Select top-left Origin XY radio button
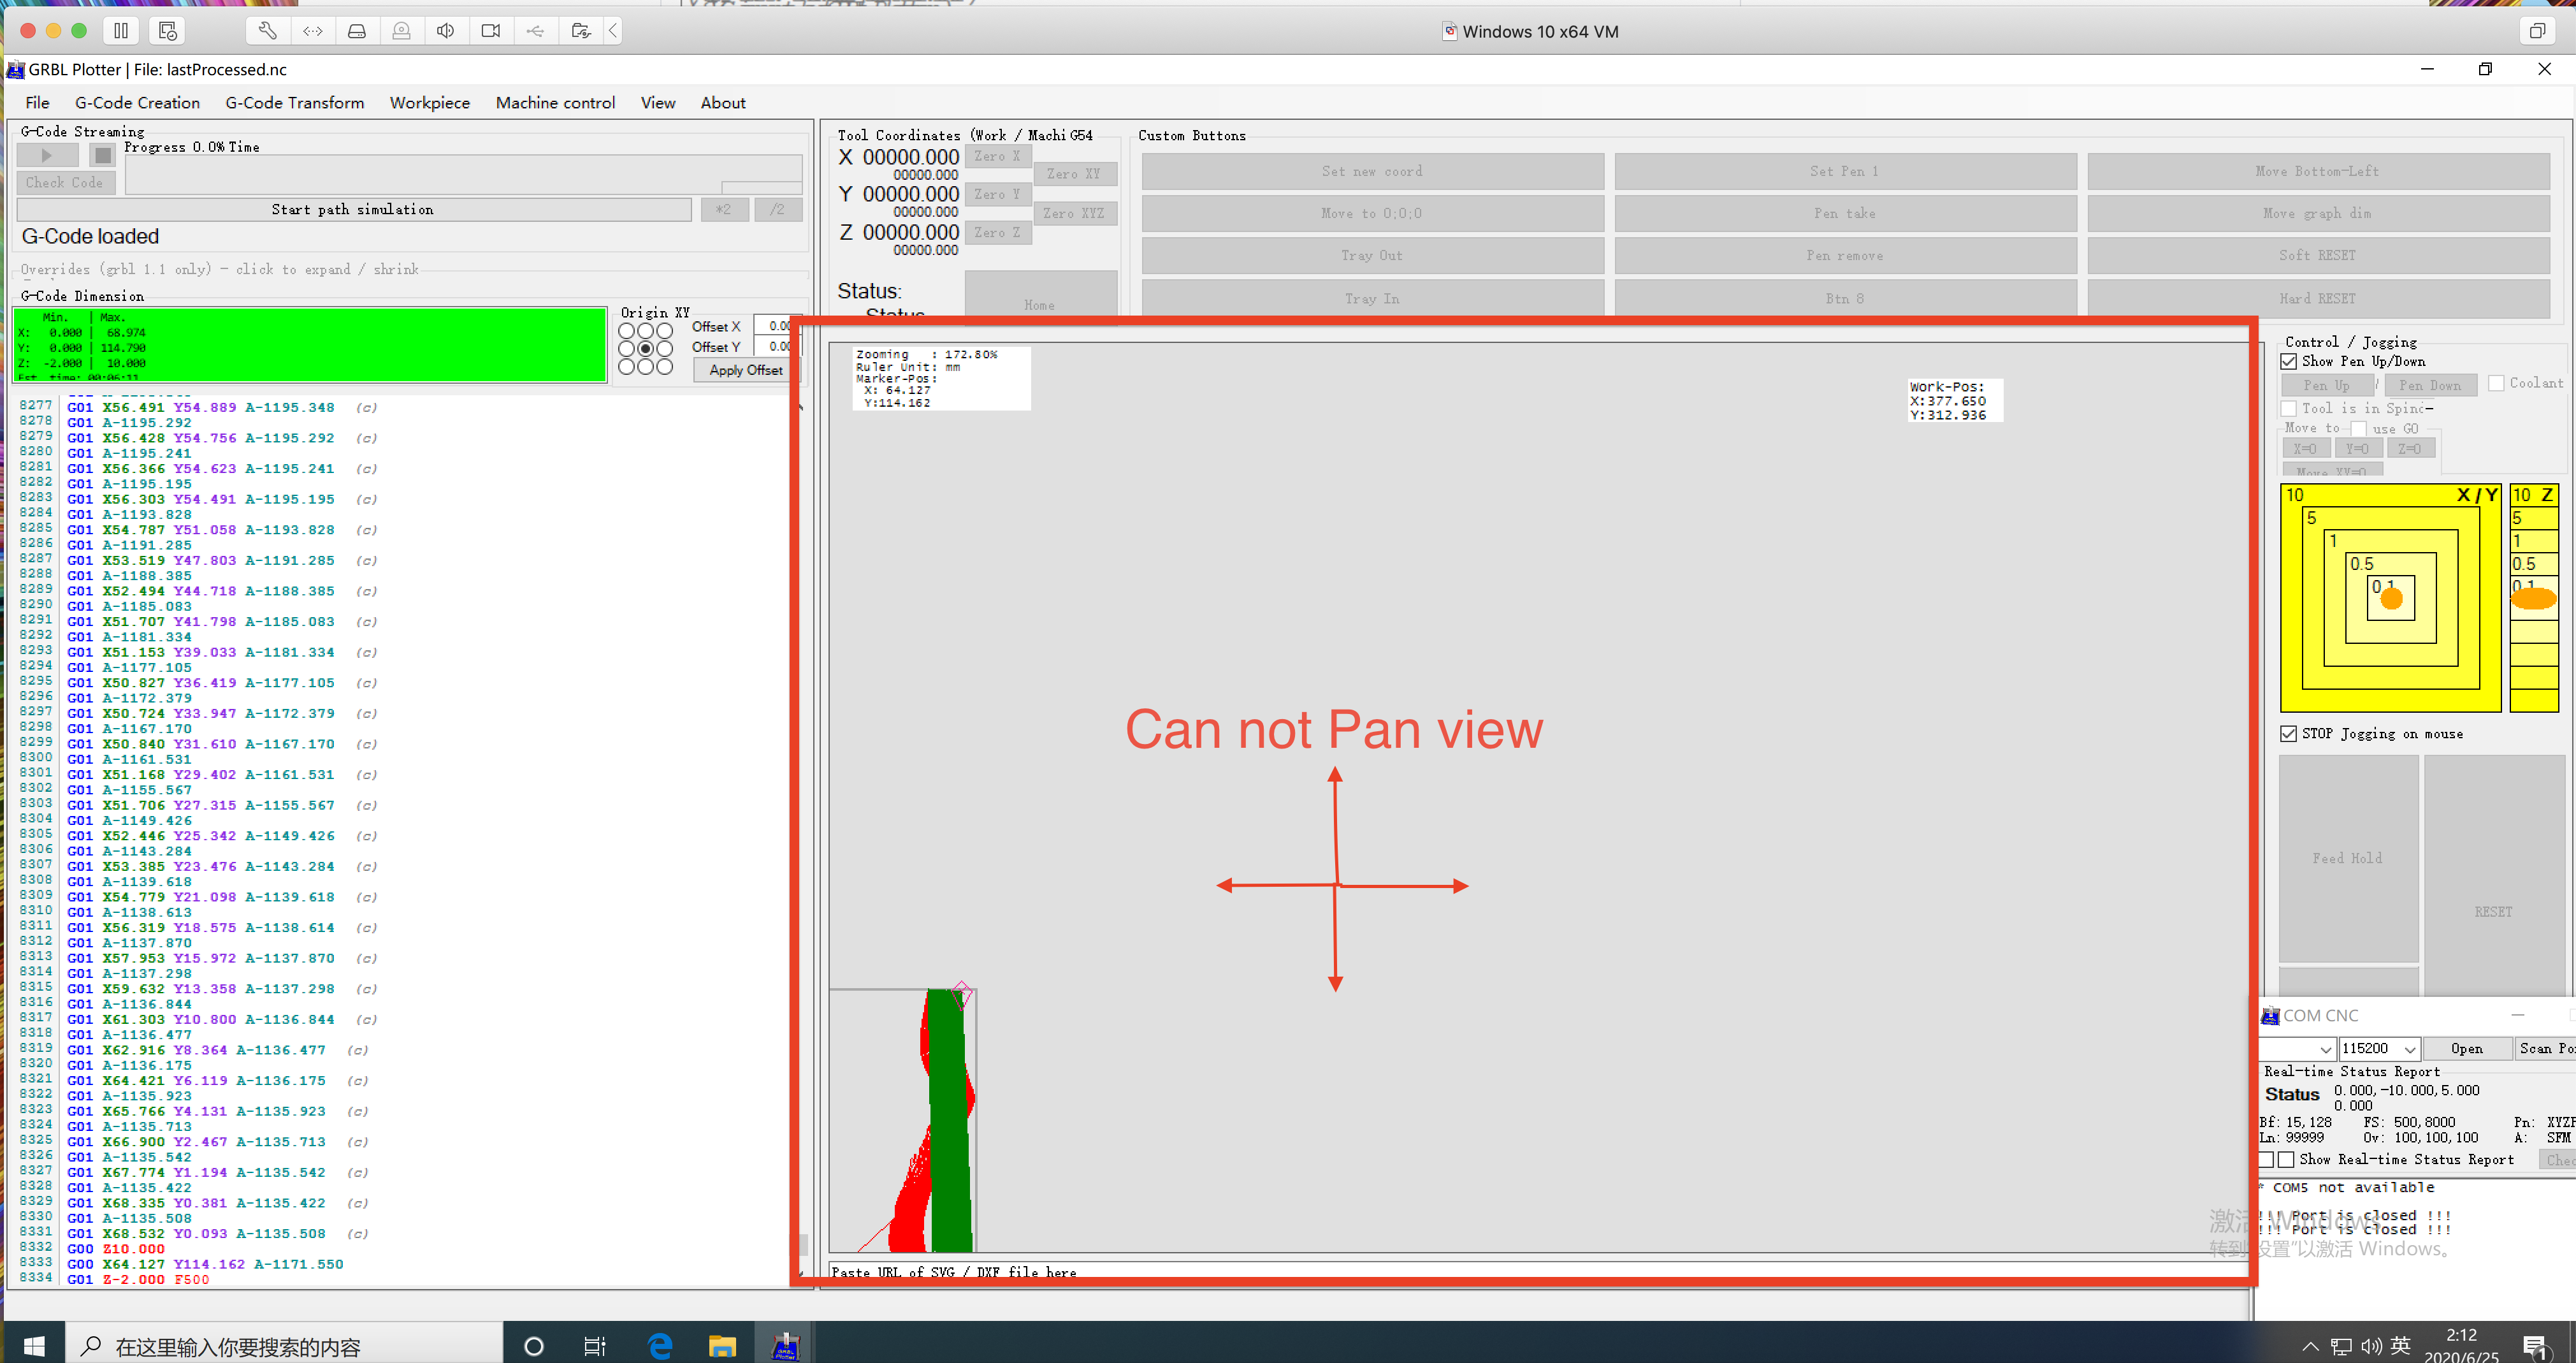 tap(626, 331)
